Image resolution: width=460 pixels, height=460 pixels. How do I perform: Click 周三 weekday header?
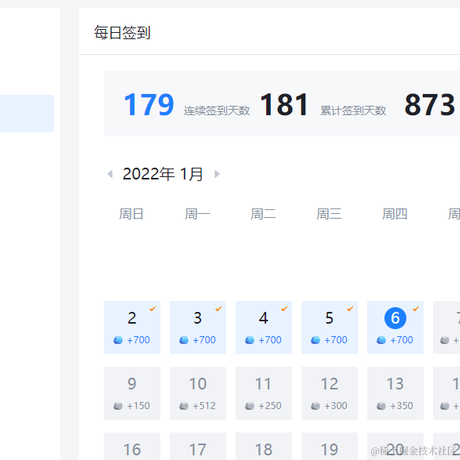click(x=329, y=214)
